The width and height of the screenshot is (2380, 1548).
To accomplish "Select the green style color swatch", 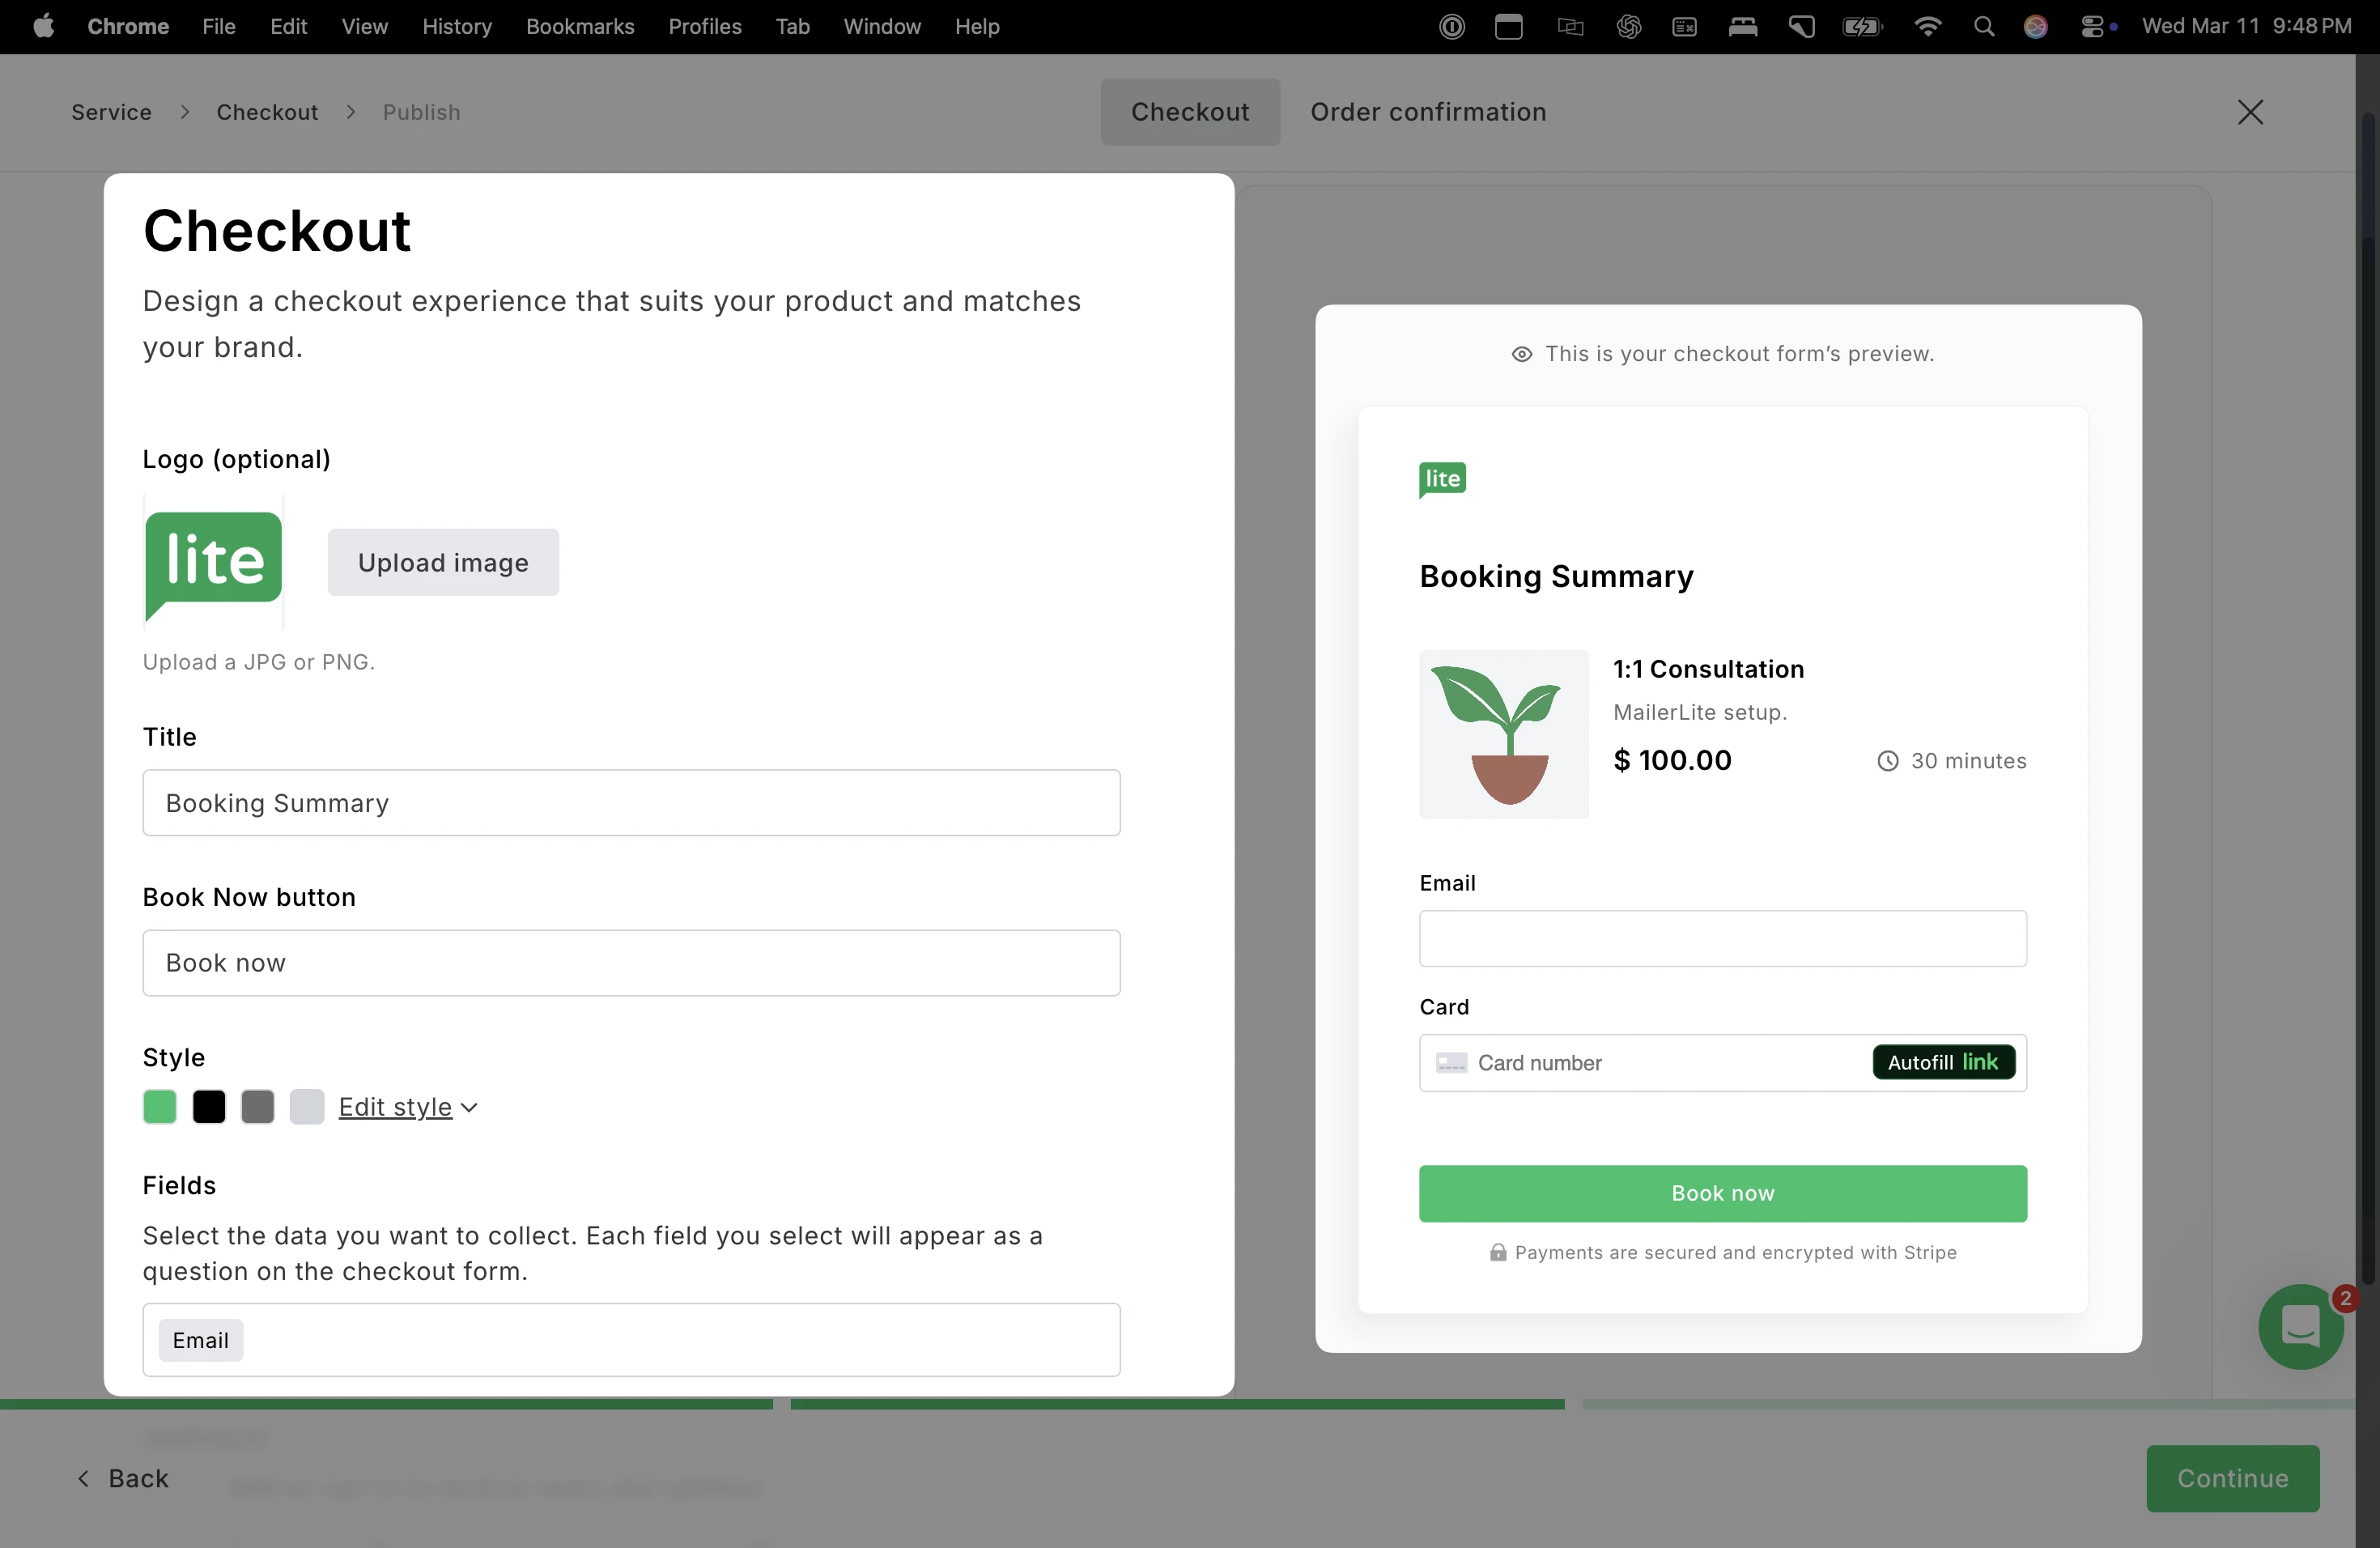I will coord(160,1107).
